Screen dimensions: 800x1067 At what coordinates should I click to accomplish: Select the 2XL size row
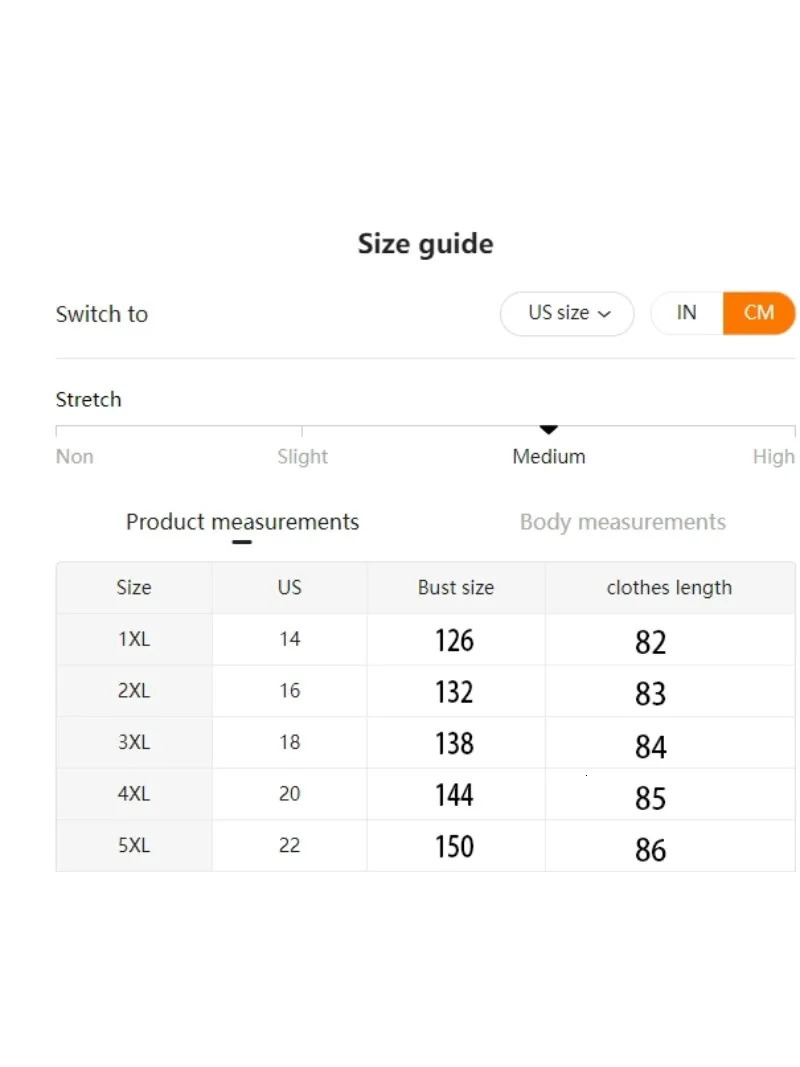pos(134,691)
